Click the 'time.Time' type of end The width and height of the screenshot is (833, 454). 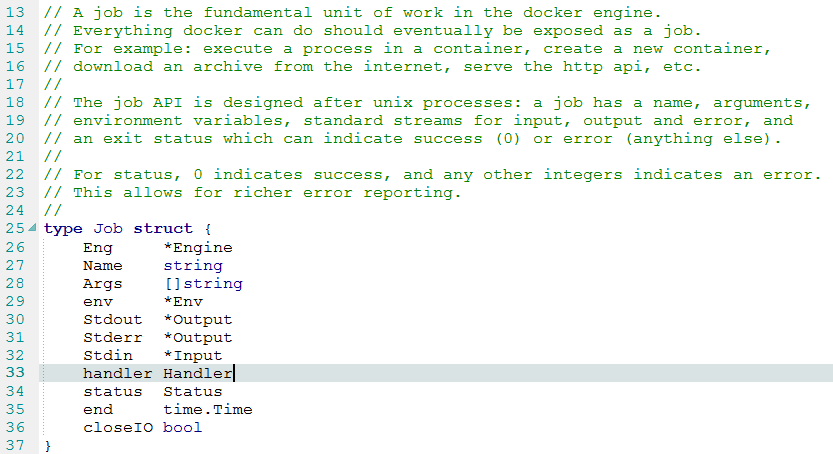[208, 409]
